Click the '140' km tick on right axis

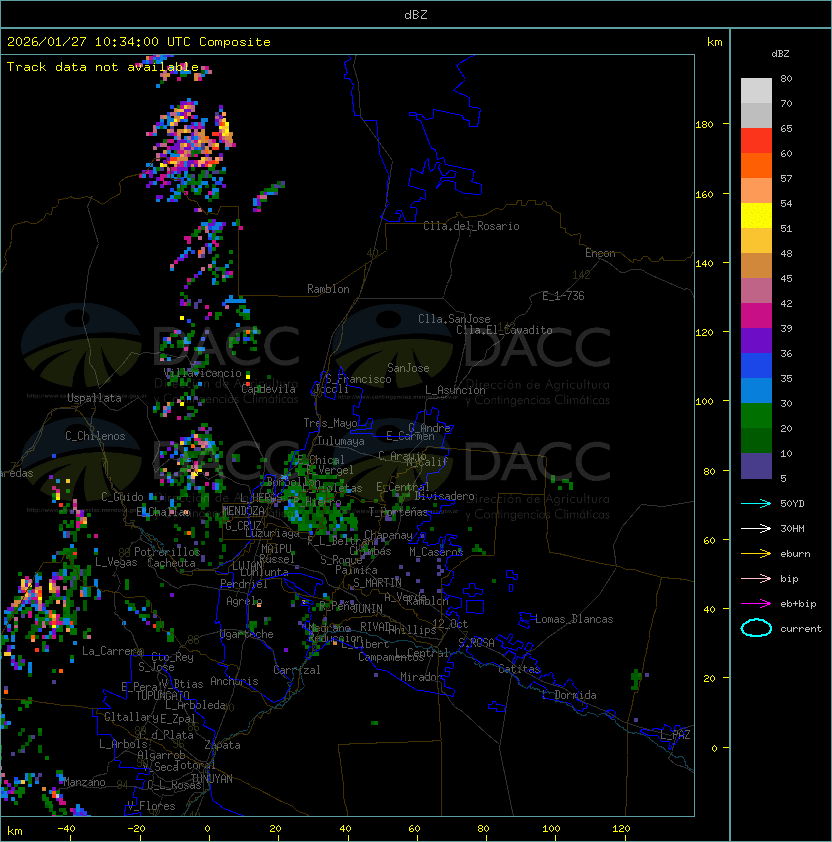click(x=704, y=263)
